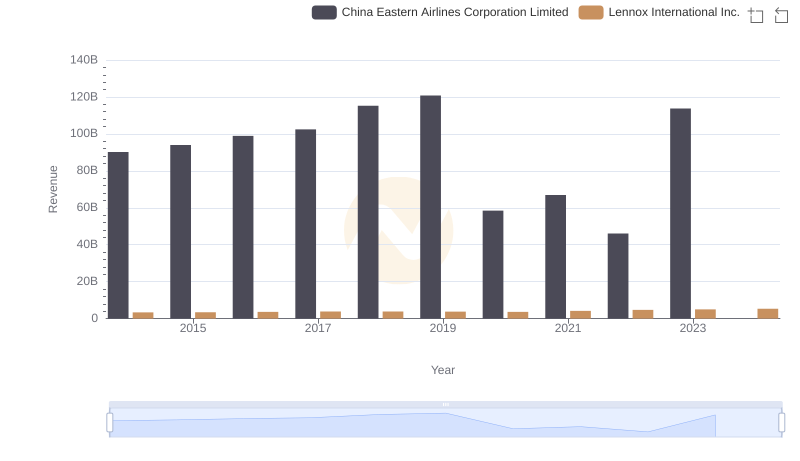The width and height of the screenshot is (800, 461).
Task: Hide Lennox International Inc. series label
Action: pyautogui.click(x=674, y=12)
